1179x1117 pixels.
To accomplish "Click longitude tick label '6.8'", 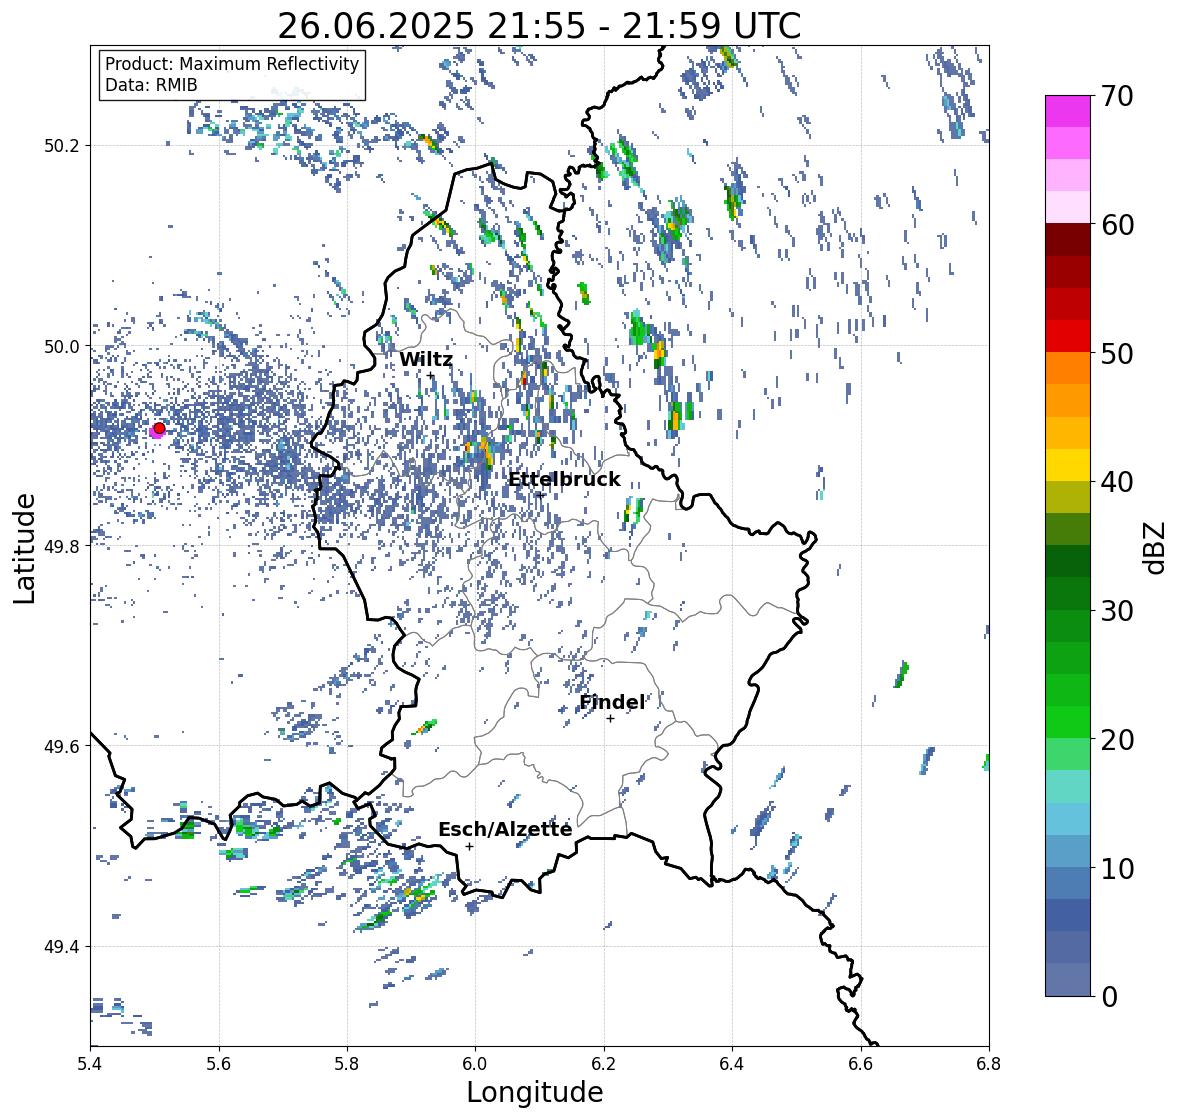I will pyautogui.click(x=989, y=1064).
